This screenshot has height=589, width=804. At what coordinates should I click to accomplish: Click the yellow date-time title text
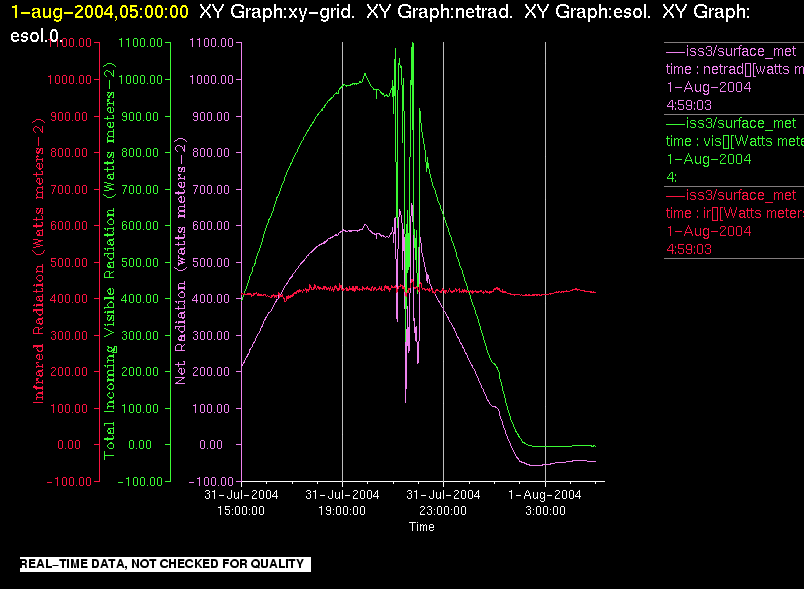[99, 12]
